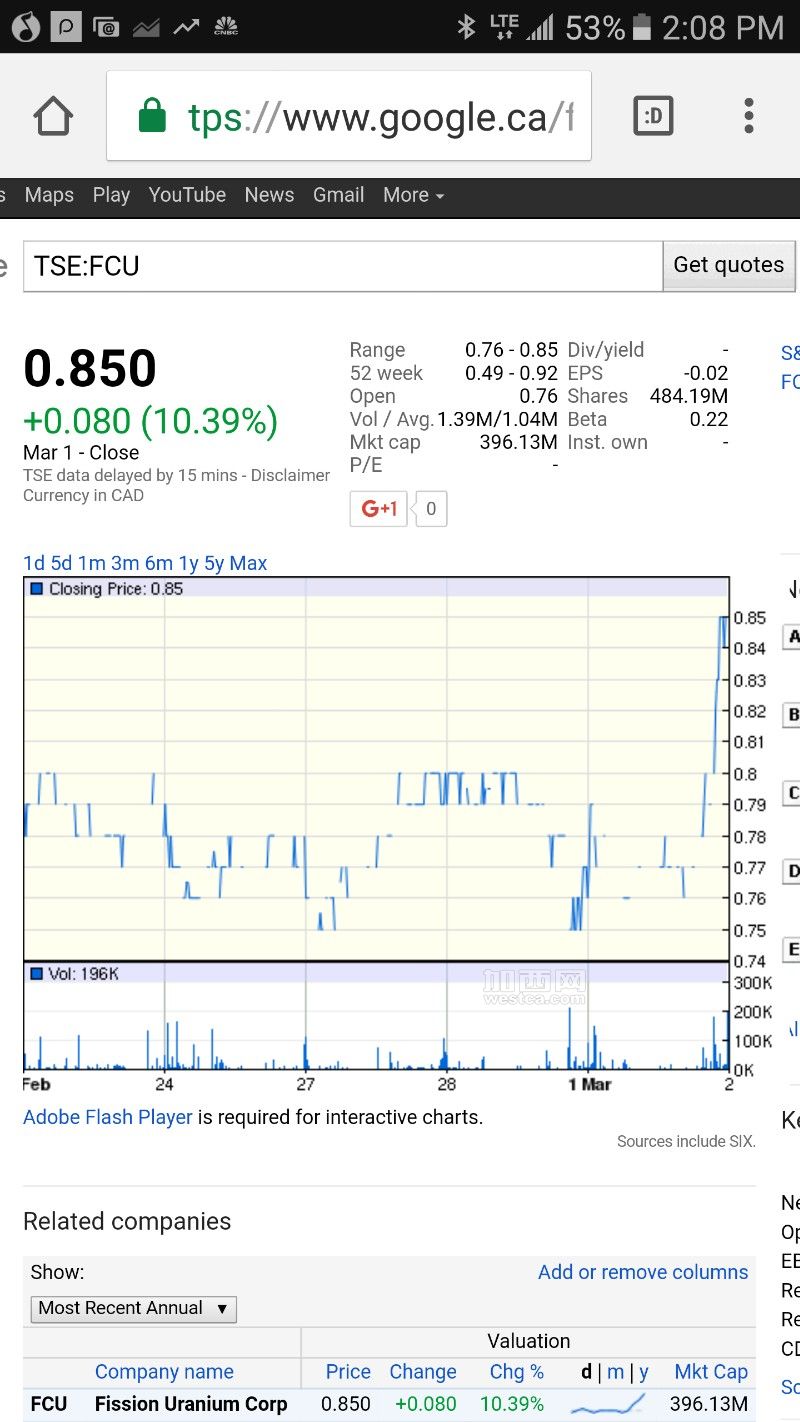The image size is (800, 1422).
Task: Click the TSE:FCU search field
Action: (343, 266)
